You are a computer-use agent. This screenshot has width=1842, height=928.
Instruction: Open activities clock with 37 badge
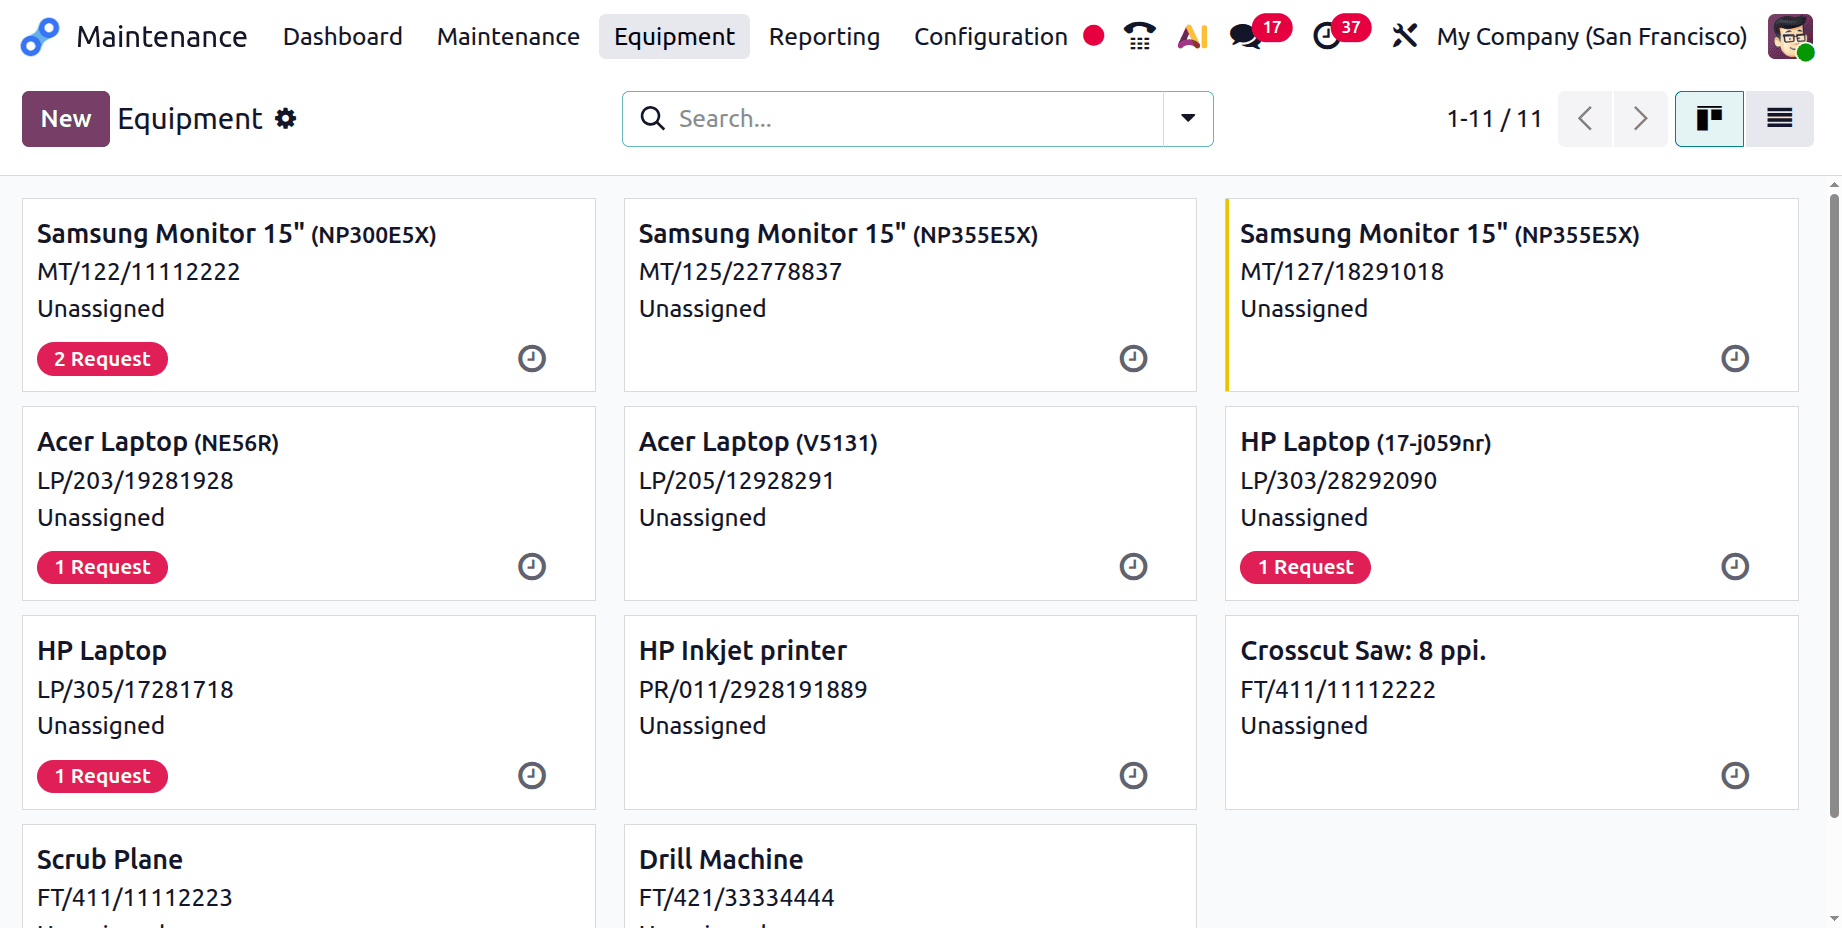(1340, 34)
